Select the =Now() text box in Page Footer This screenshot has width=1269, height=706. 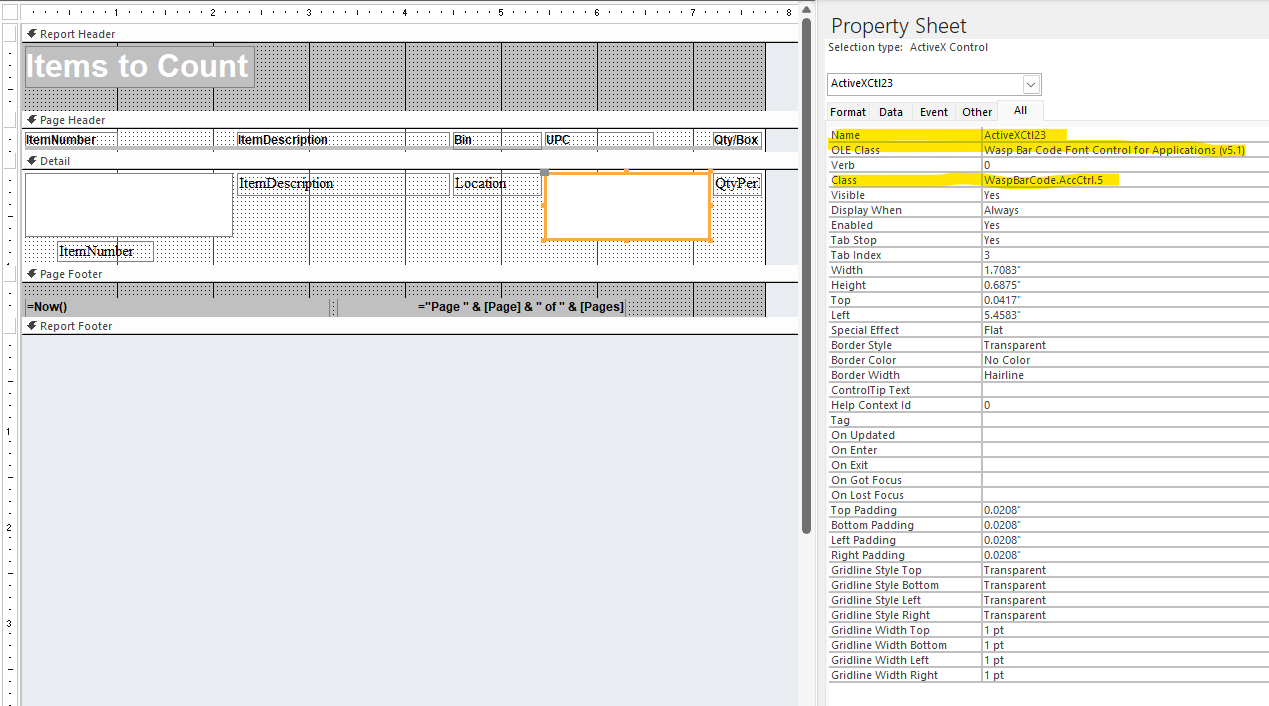tap(177, 307)
